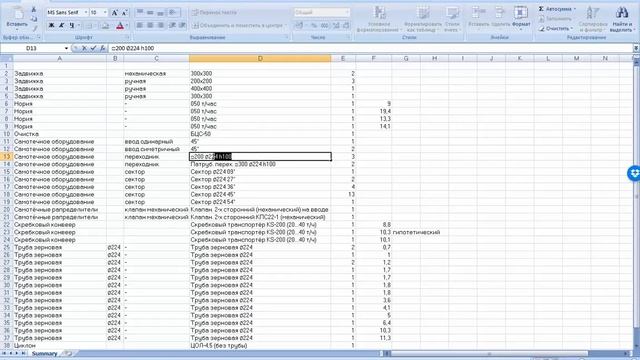The width and height of the screenshot is (640, 360).
Task: Apply the red Font Color button
Action: 120,25
